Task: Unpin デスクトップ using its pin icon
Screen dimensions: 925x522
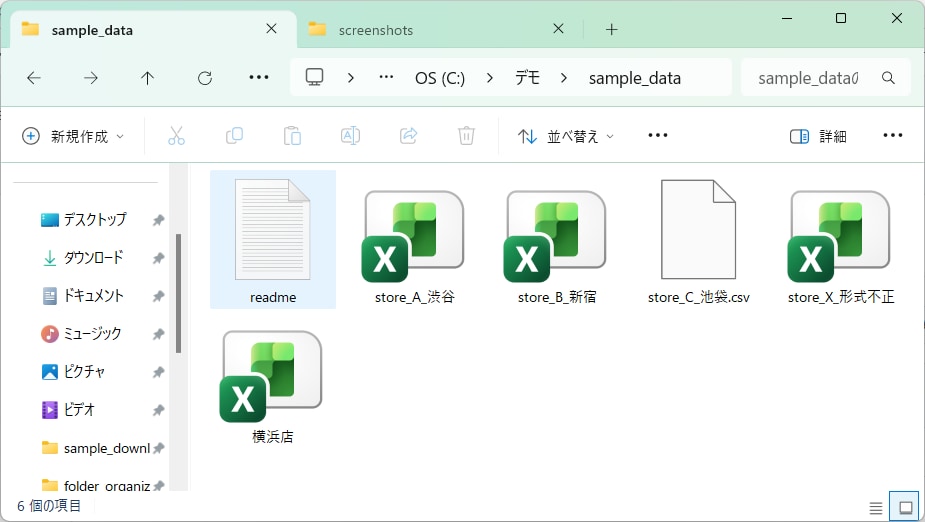Action: (x=158, y=220)
